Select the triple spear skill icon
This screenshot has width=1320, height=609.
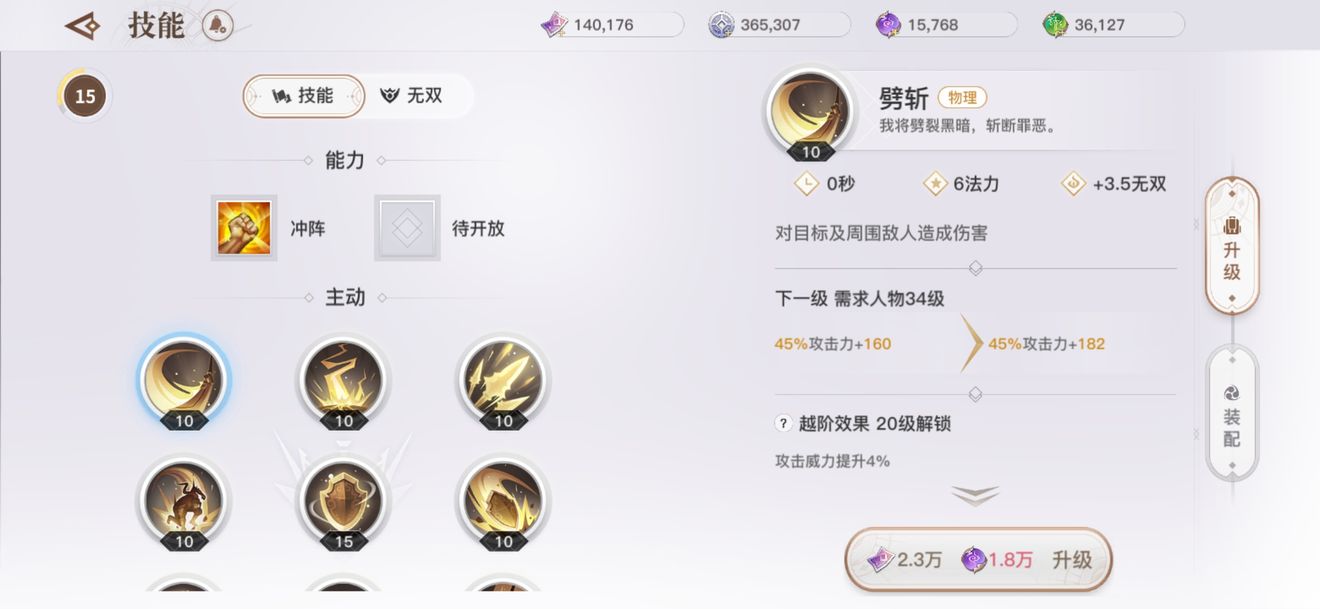503,381
